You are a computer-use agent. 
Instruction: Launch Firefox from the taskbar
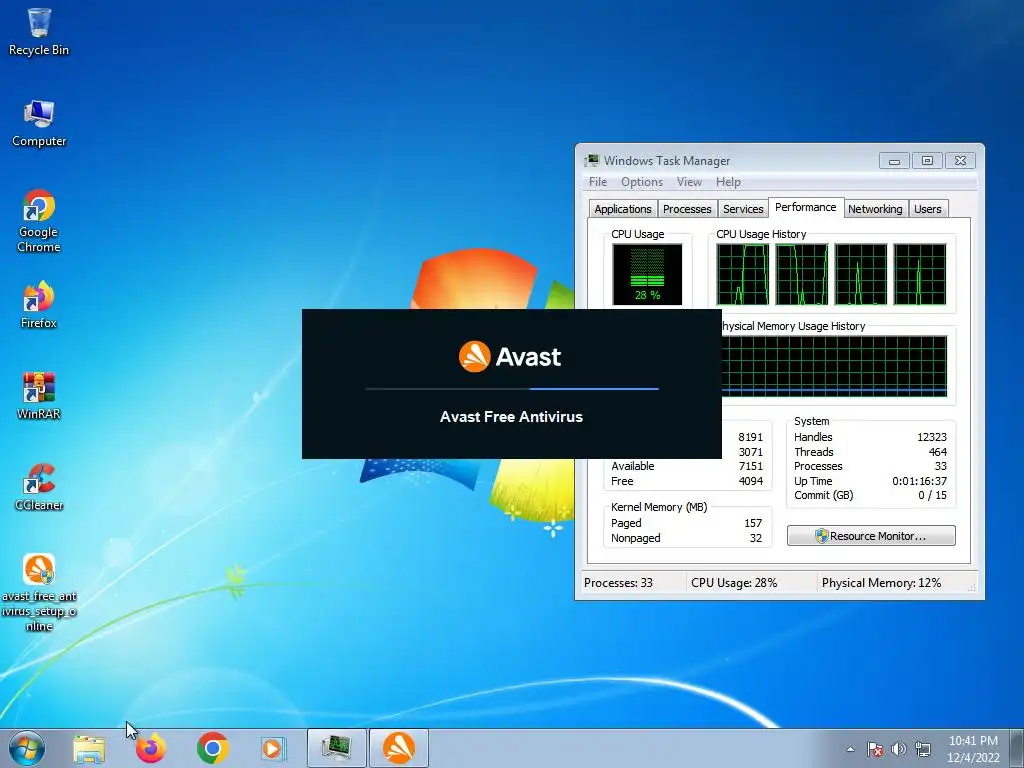click(151, 748)
